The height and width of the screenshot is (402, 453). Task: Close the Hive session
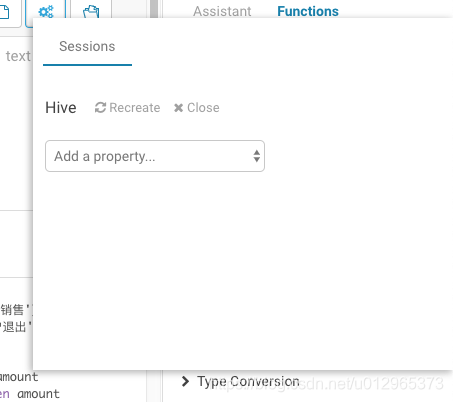197,108
